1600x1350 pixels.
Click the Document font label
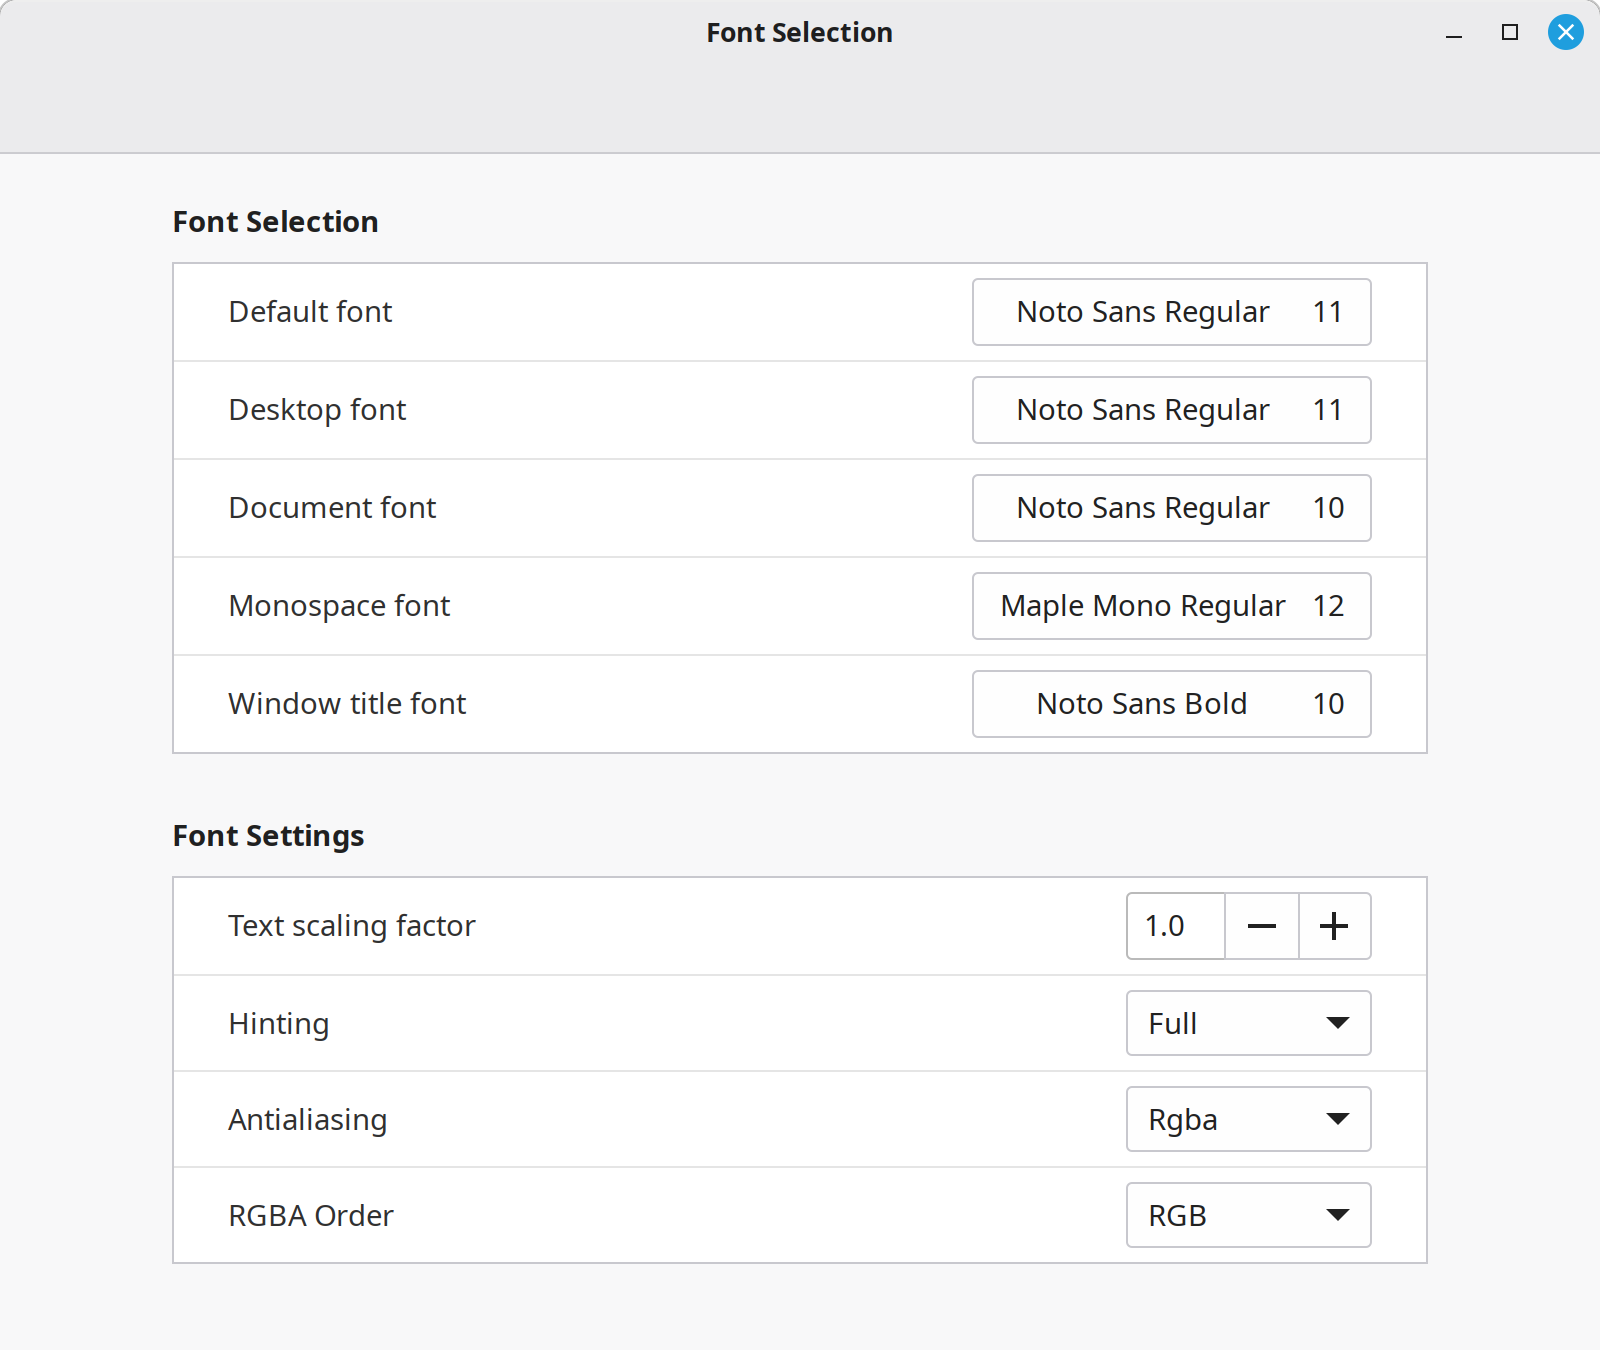click(332, 508)
